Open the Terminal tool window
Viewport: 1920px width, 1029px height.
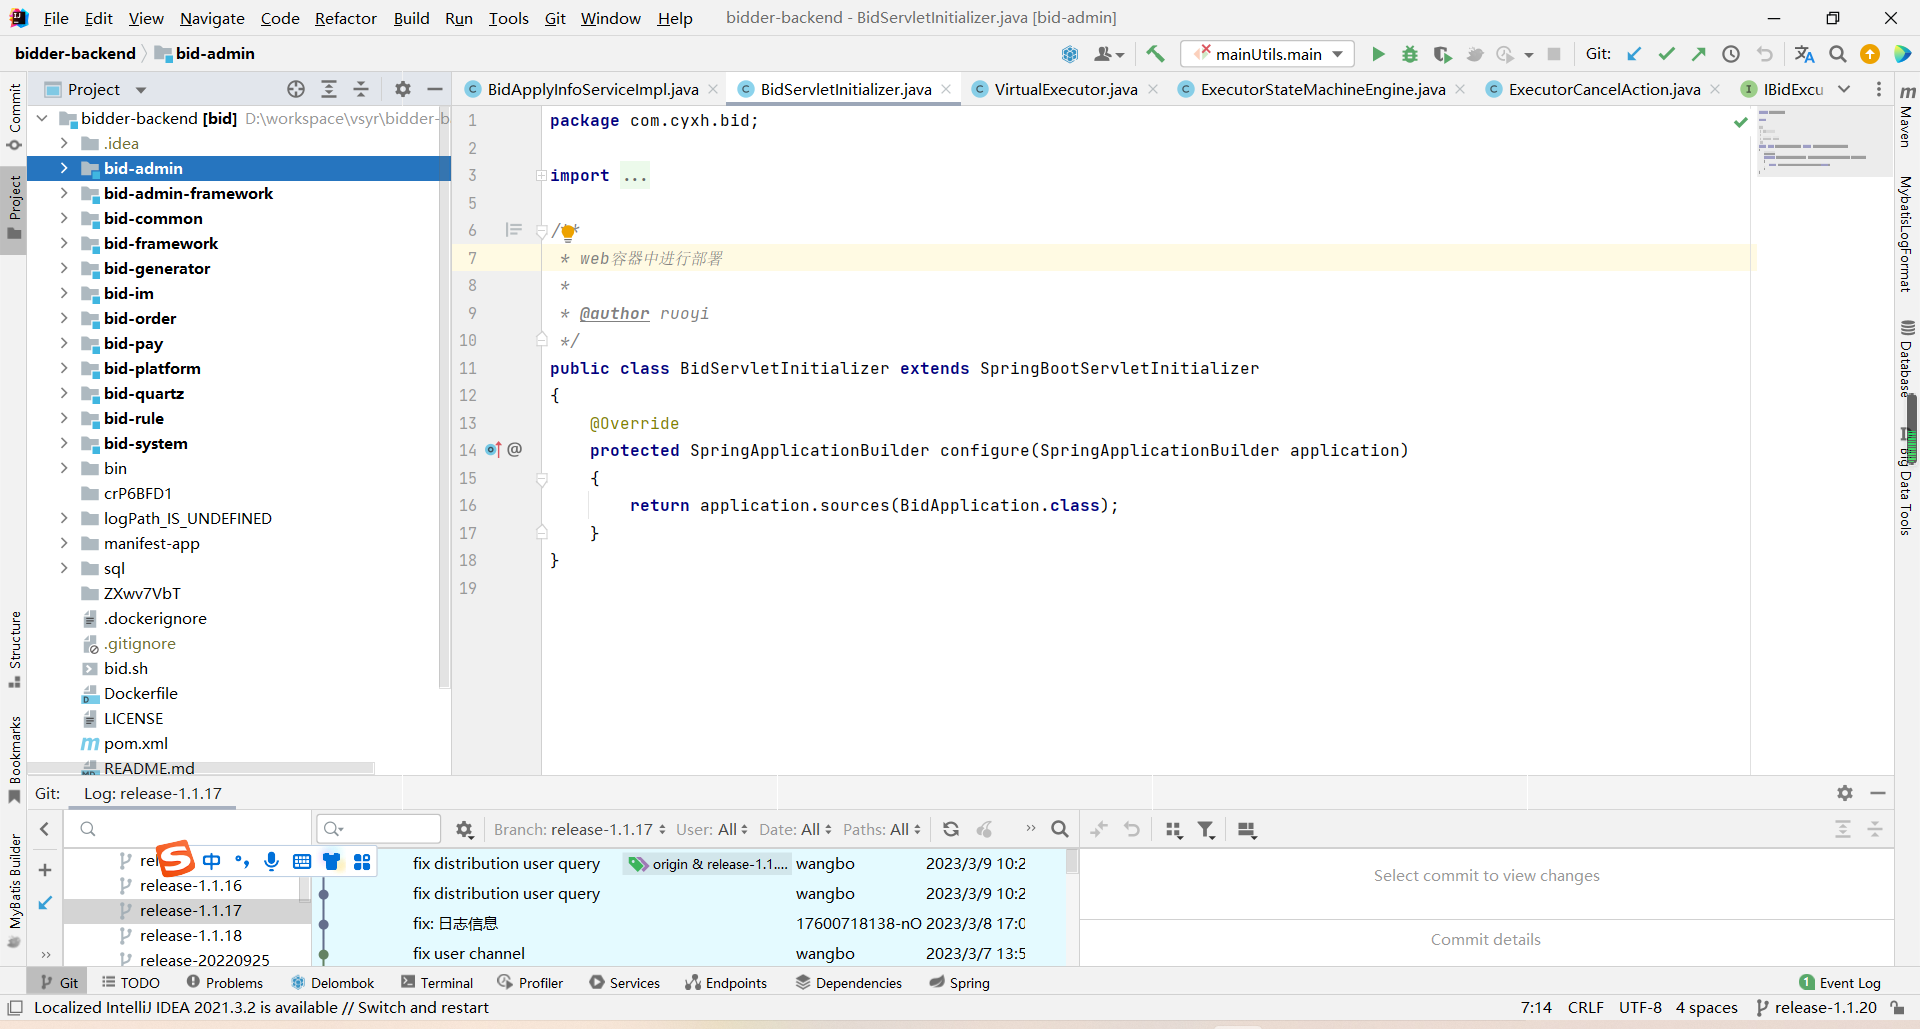[x=437, y=983]
